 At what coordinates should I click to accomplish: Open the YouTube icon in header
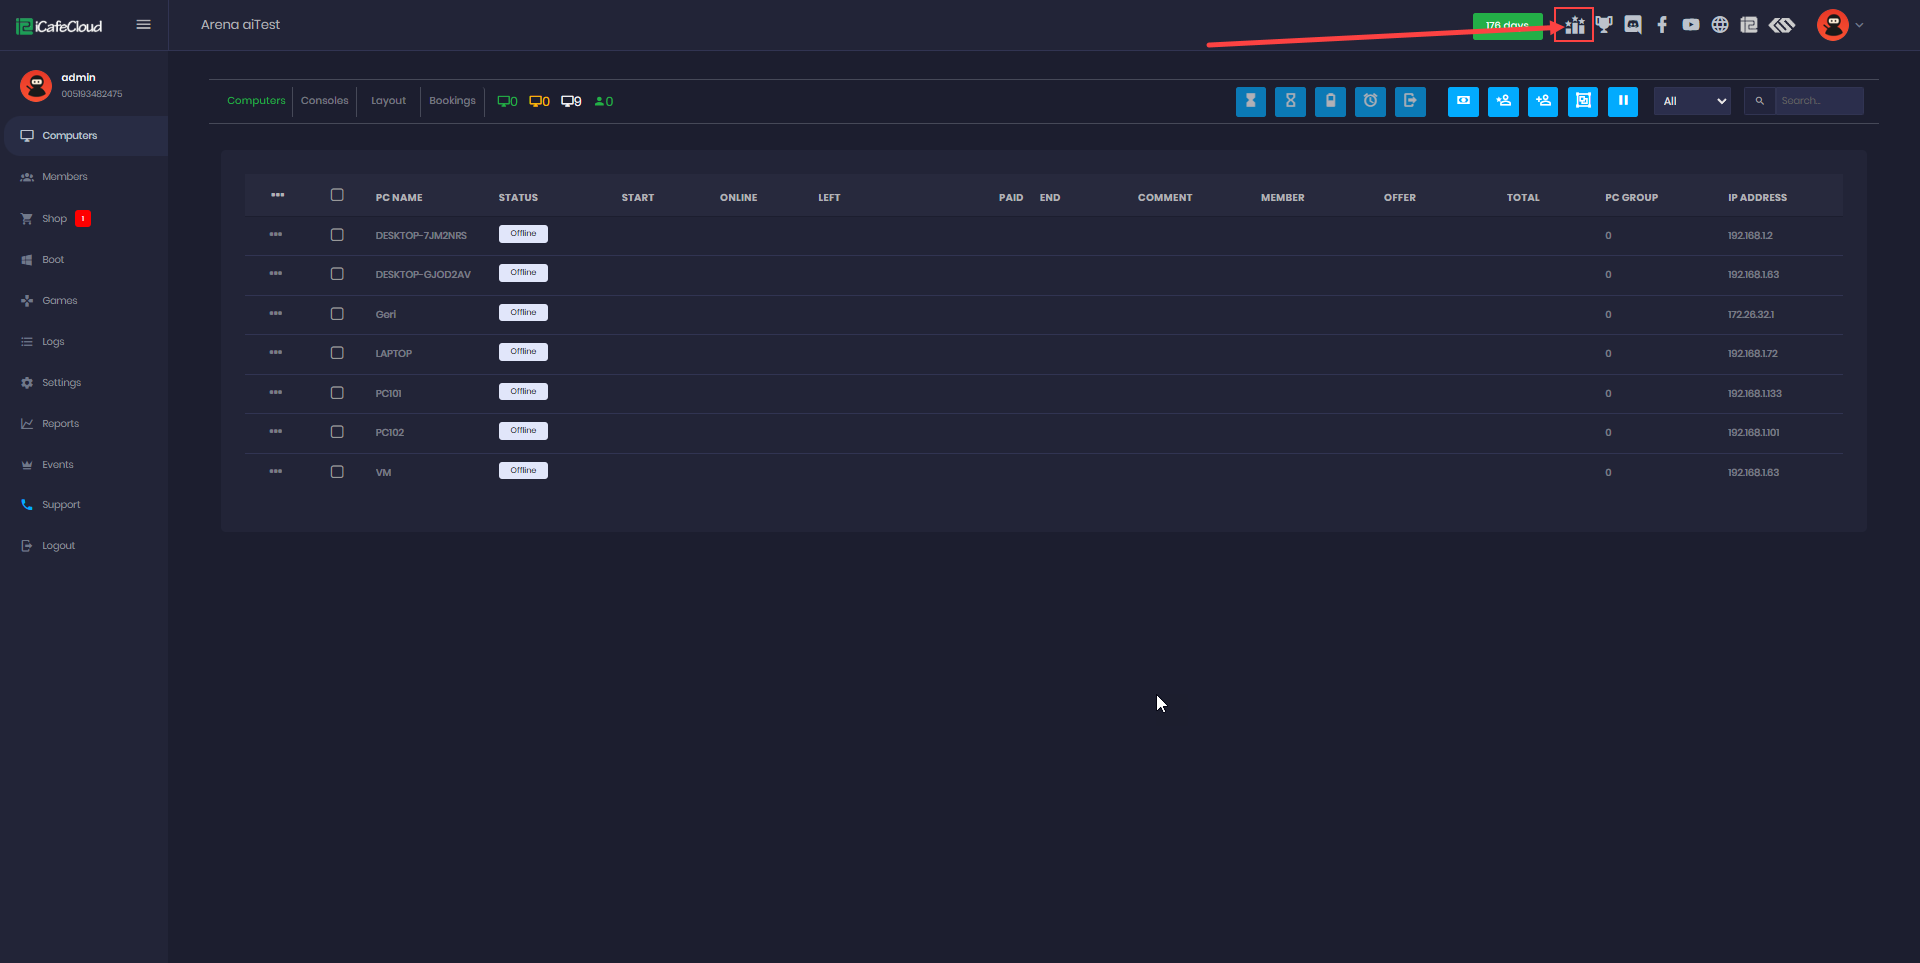click(1691, 25)
